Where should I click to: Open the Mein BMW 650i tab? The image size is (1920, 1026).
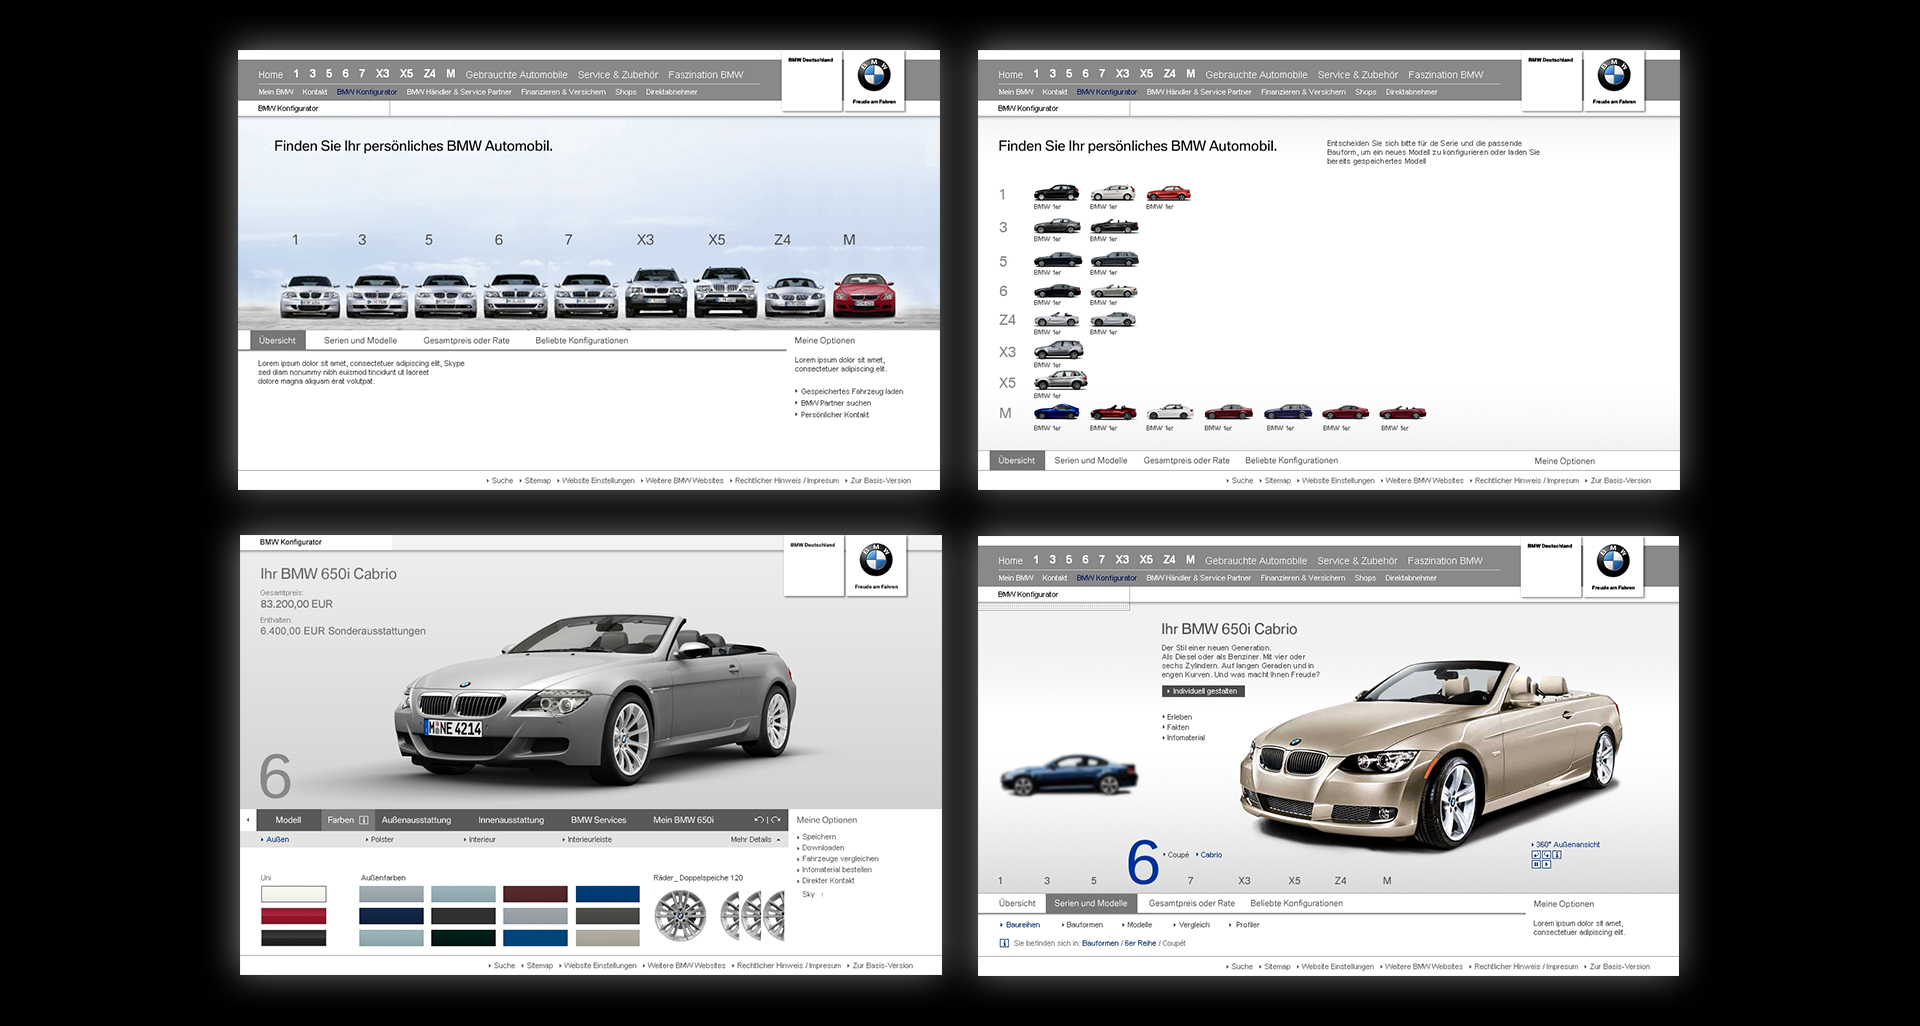click(683, 820)
